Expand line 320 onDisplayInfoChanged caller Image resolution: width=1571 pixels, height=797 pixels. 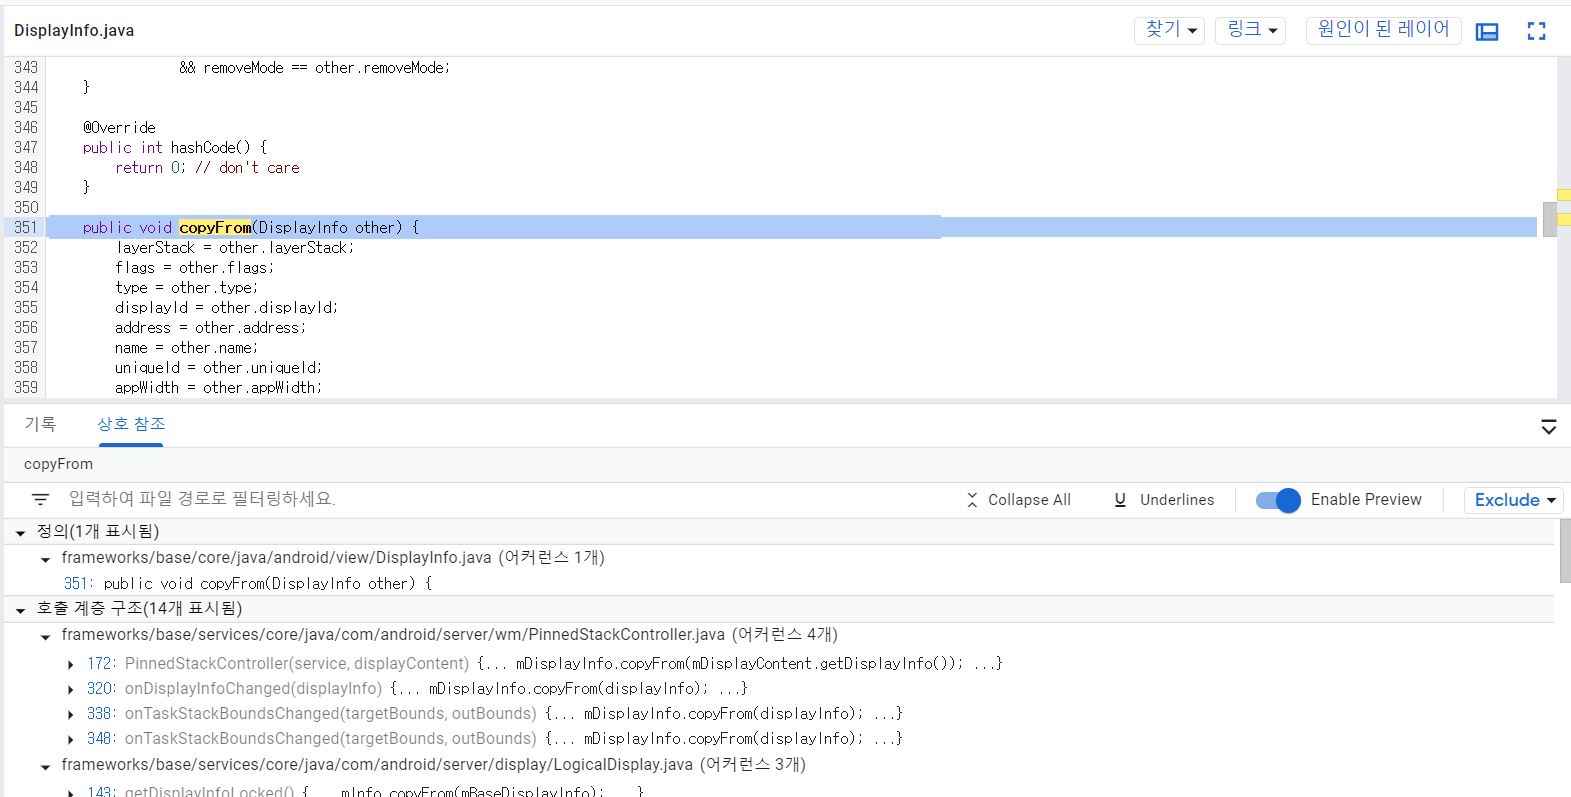click(x=71, y=689)
